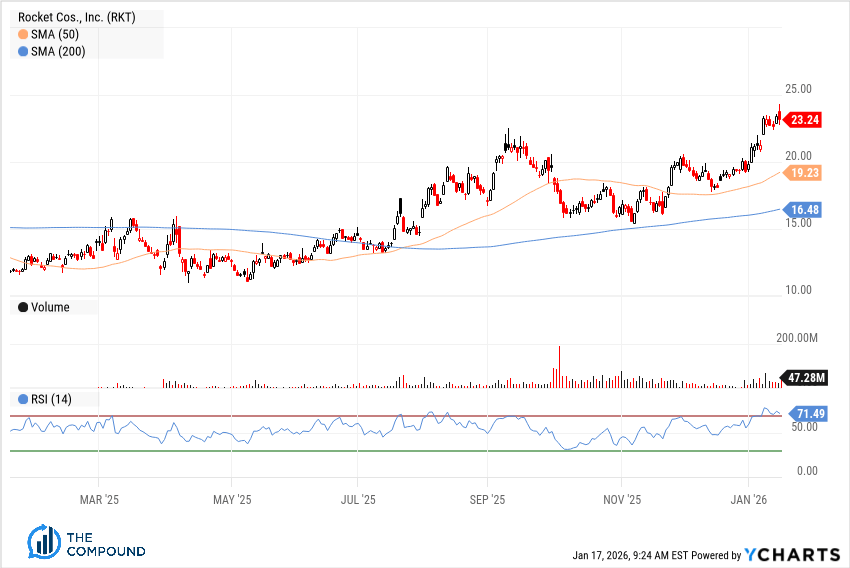
Task: Click the orange 19.23 SMA value tag
Action: (802, 173)
